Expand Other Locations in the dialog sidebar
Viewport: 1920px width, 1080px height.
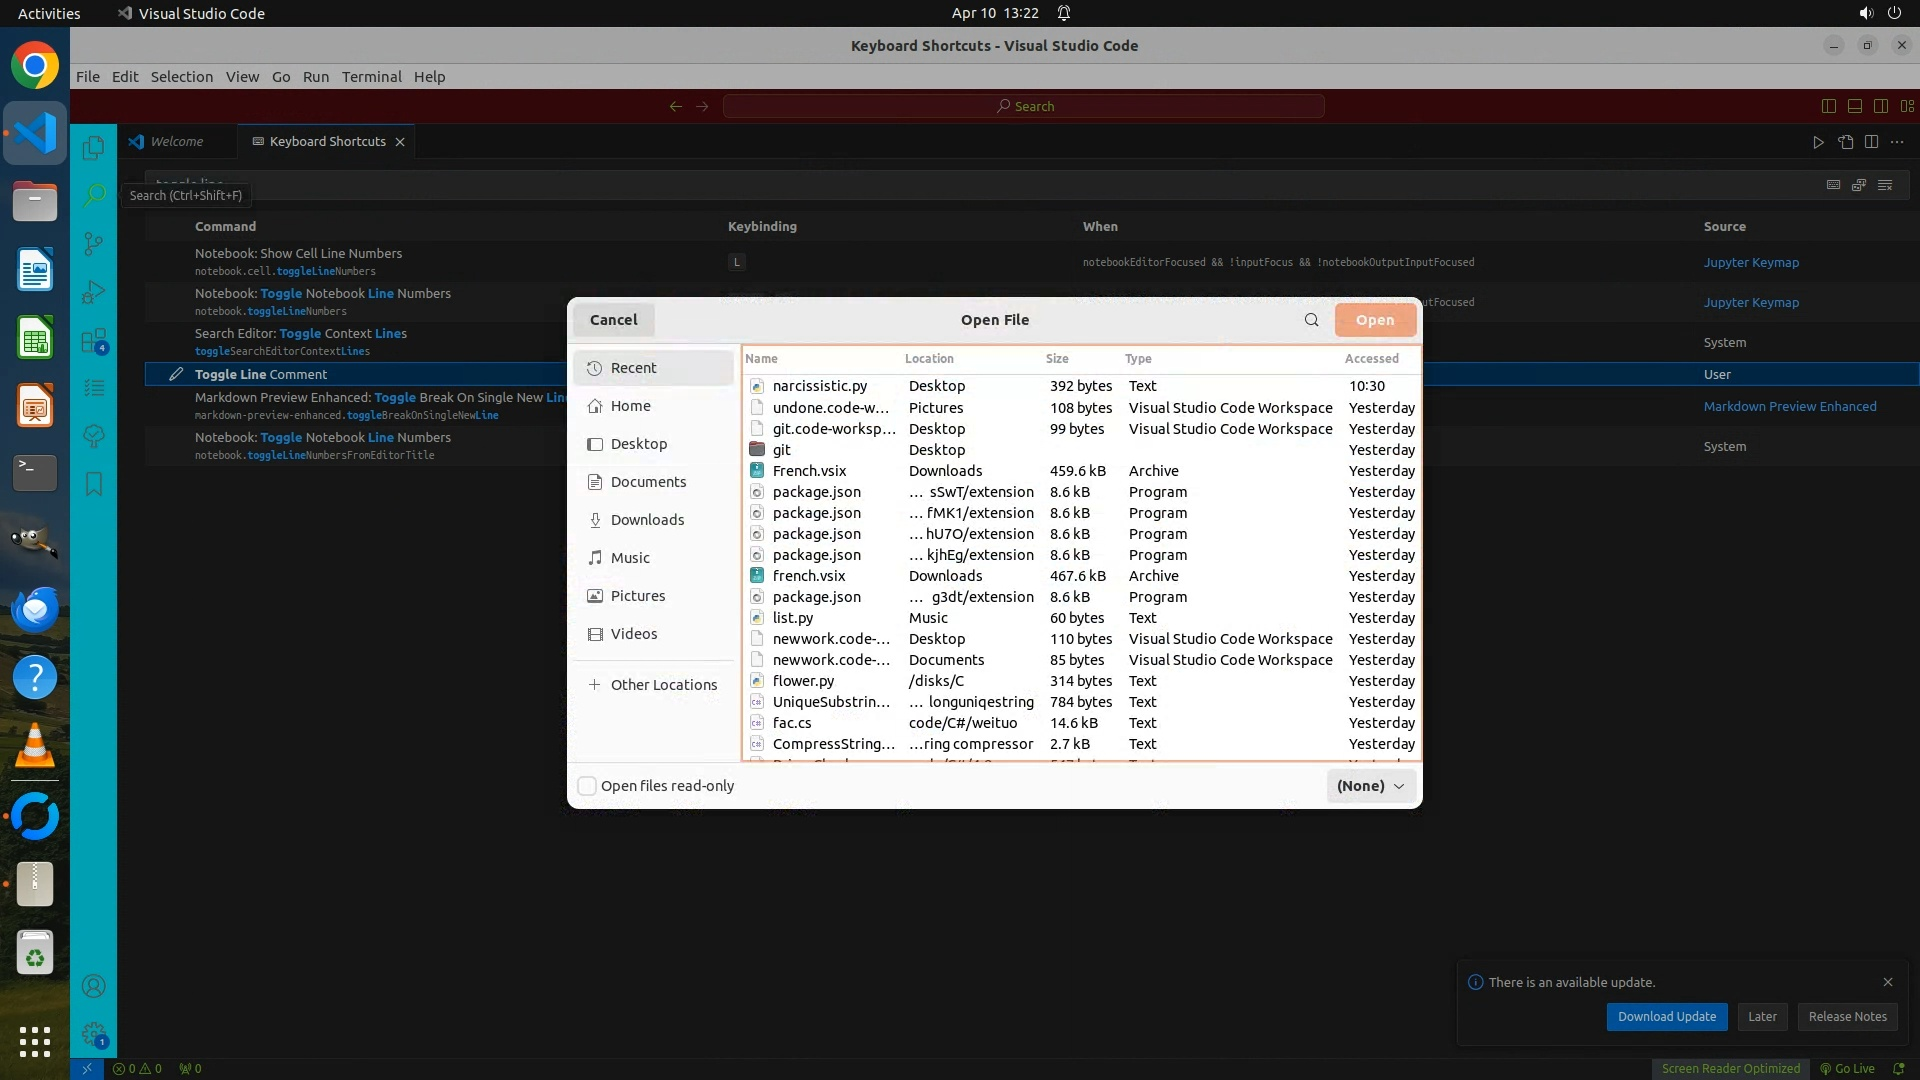(663, 685)
